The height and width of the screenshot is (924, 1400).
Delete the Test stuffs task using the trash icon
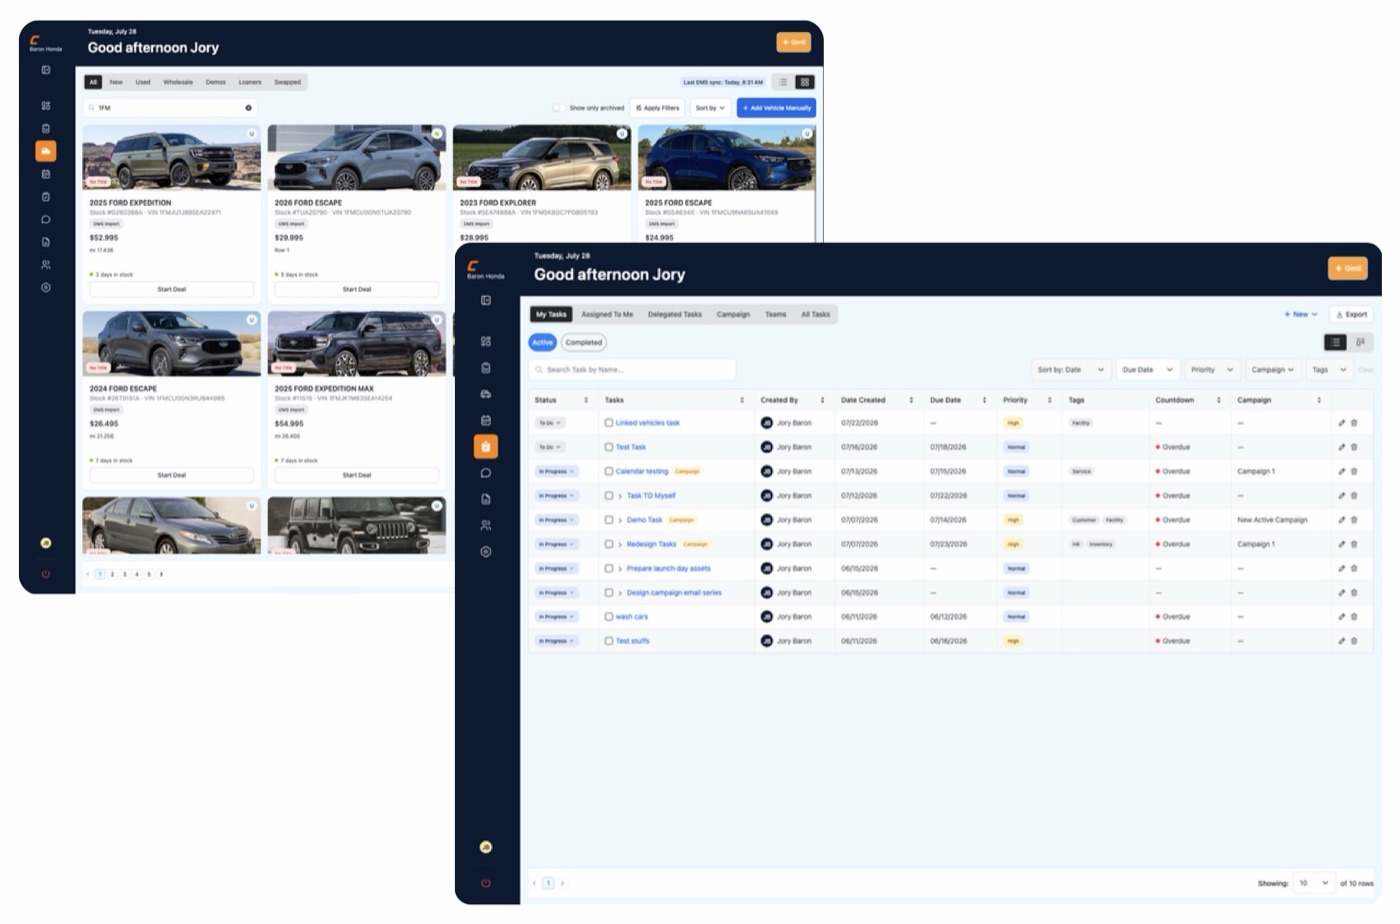1354,641
